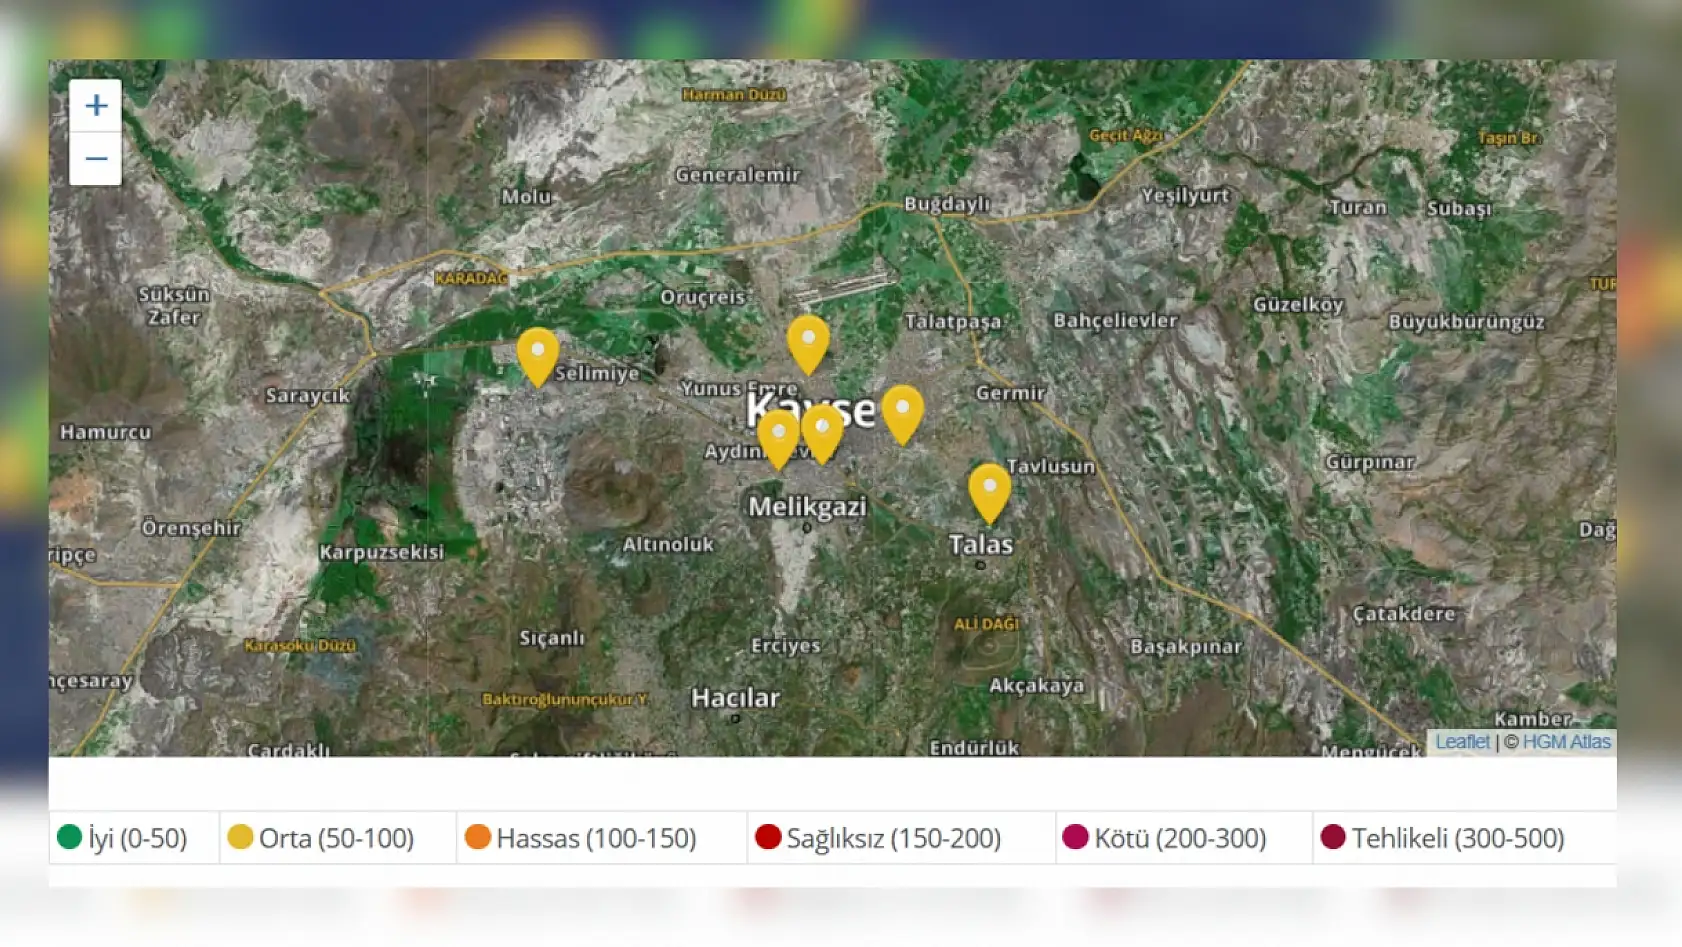Image resolution: width=1682 pixels, height=947 pixels.
Task: Open the HGM Atlas link
Action: (x=1566, y=742)
